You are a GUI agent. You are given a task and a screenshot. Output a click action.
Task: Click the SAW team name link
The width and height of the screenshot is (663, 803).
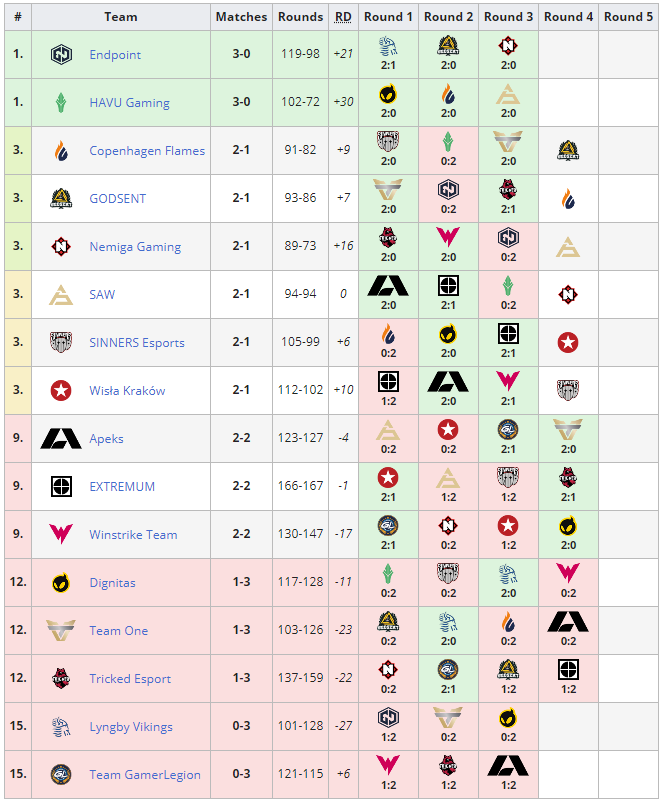[x=102, y=295]
